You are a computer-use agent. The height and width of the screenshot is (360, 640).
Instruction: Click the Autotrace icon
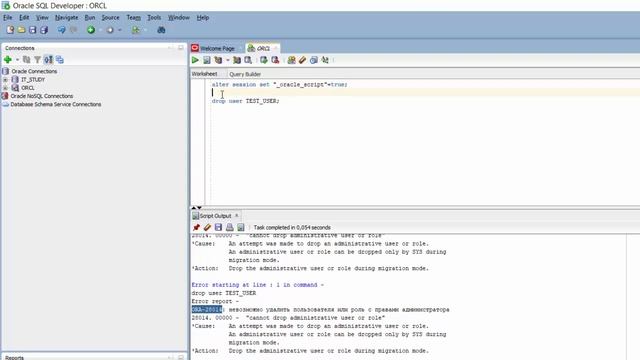(x=237, y=60)
